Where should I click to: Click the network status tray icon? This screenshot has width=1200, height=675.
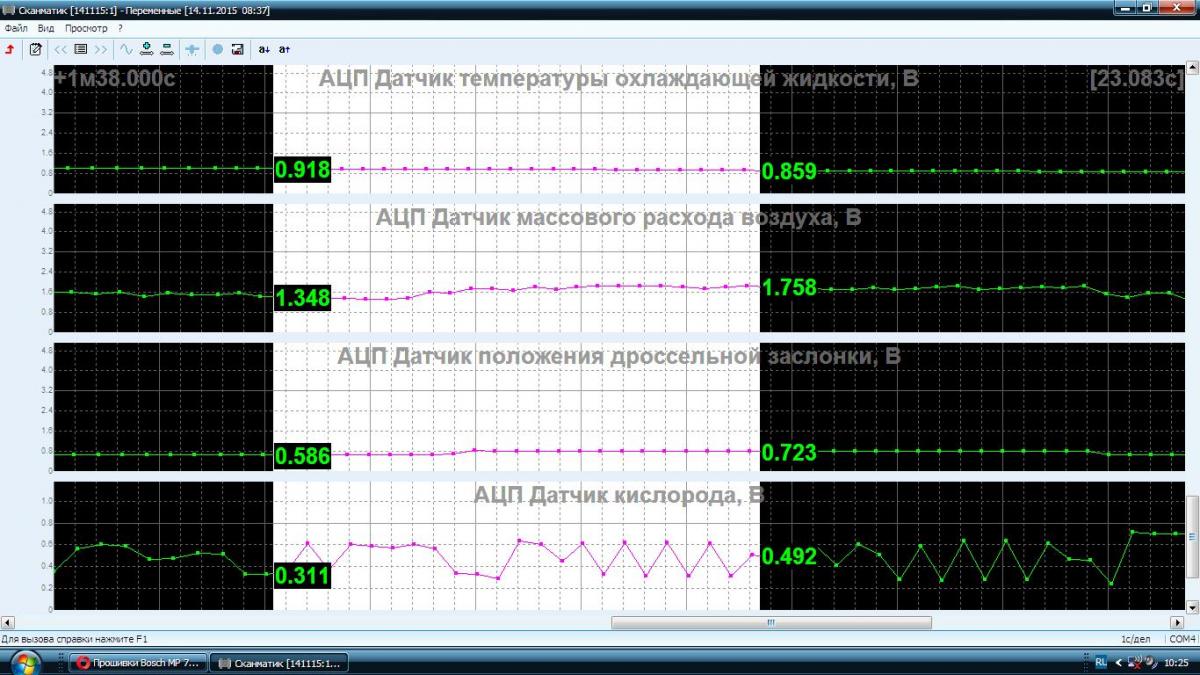[1135, 662]
